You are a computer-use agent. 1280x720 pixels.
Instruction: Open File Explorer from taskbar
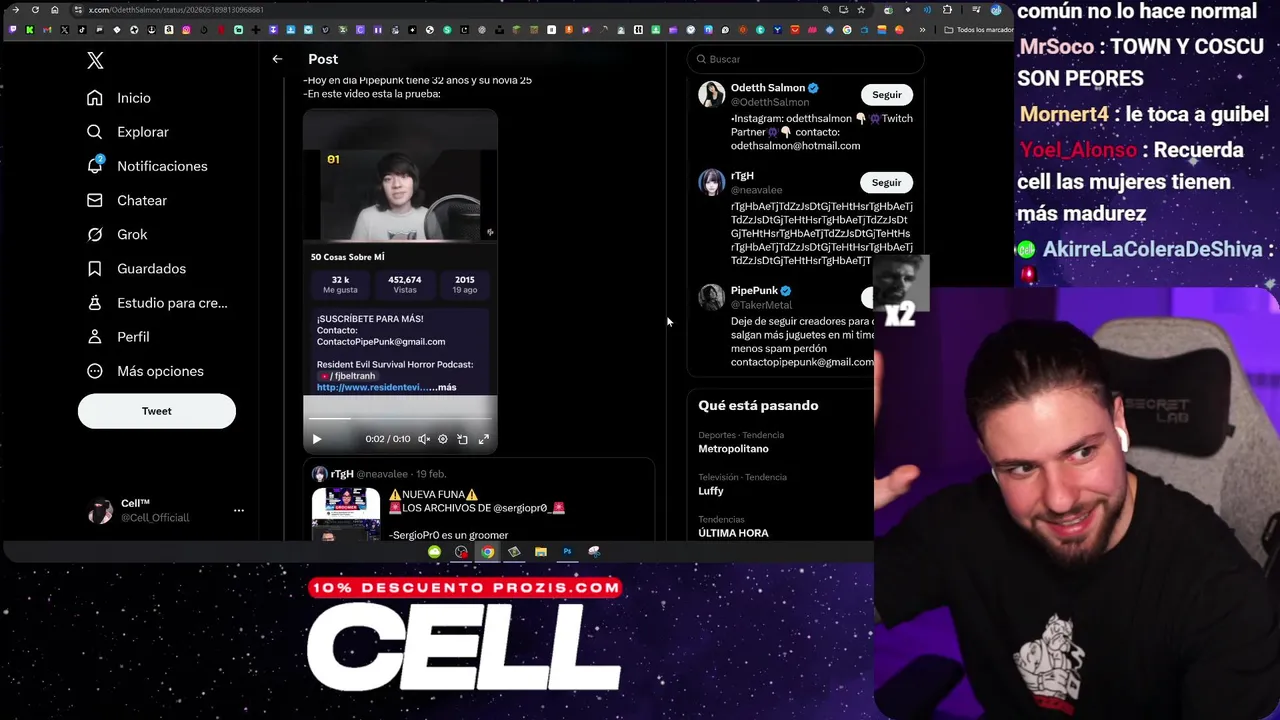pos(541,552)
